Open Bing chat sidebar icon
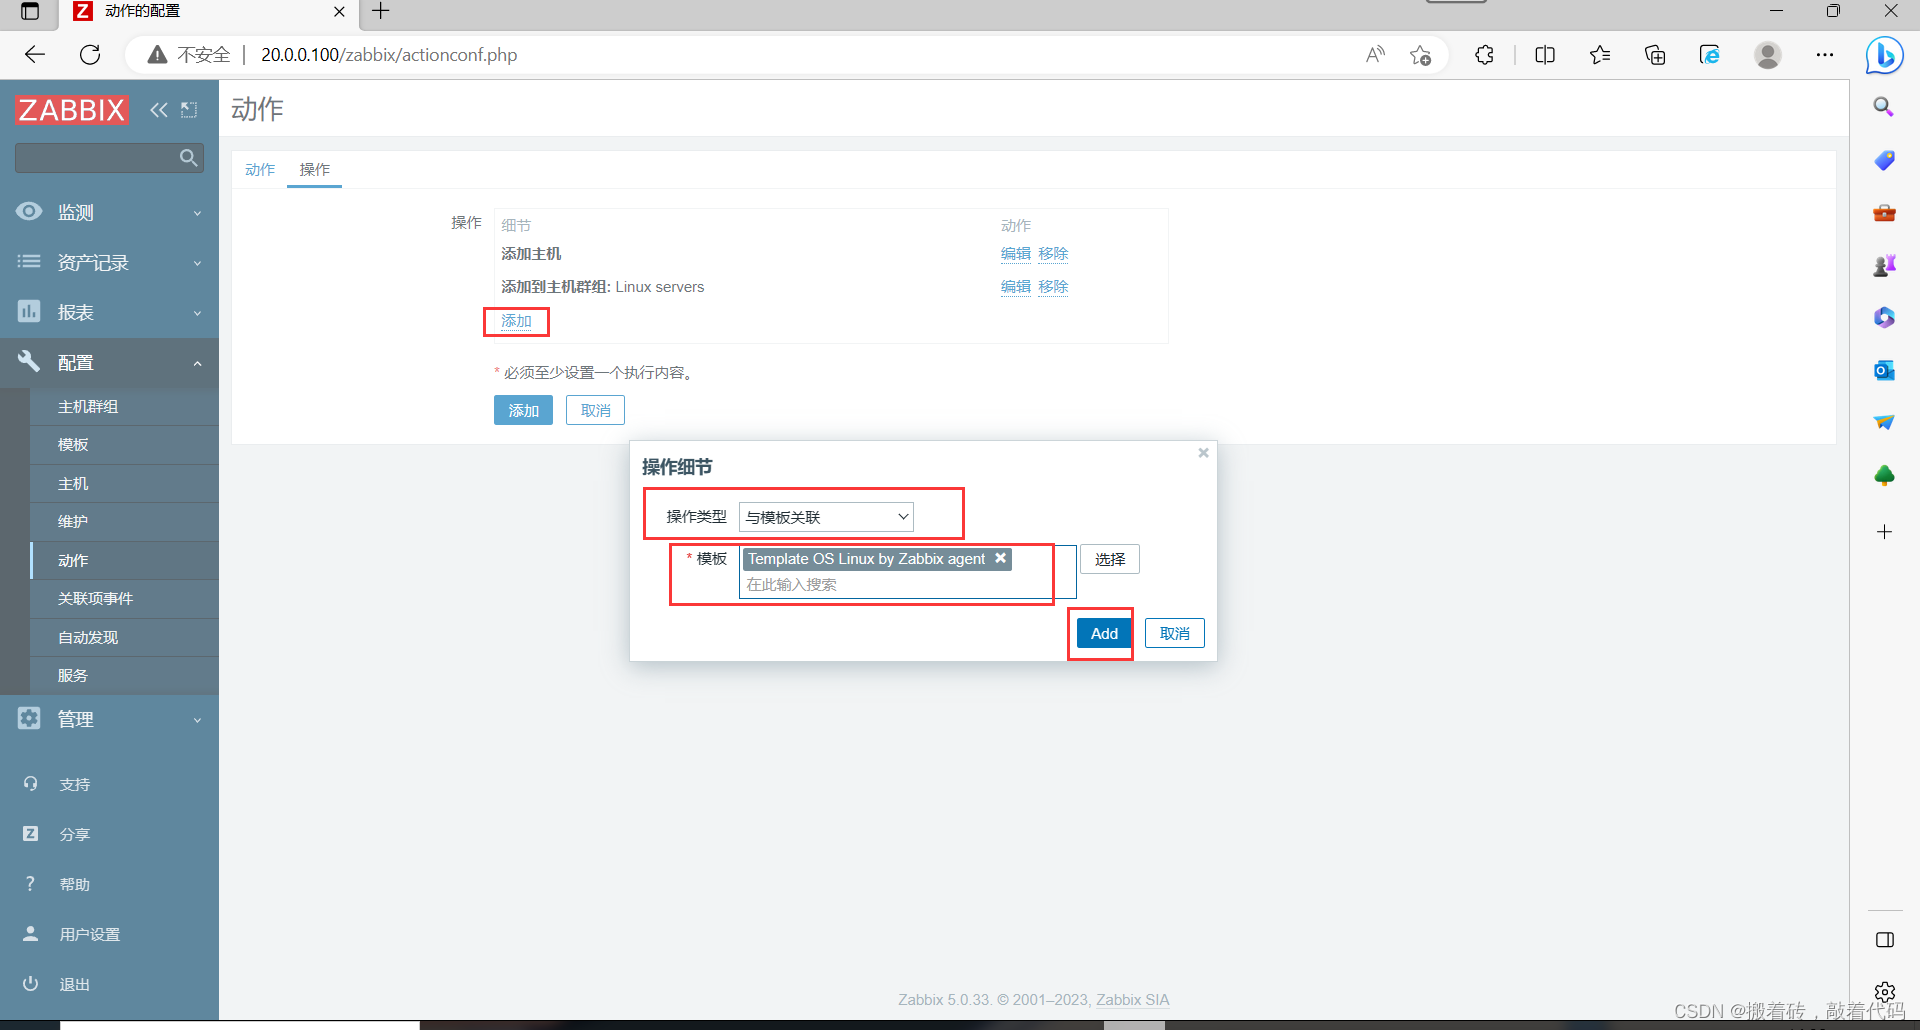The width and height of the screenshot is (1920, 1030). pos(1884,55)
